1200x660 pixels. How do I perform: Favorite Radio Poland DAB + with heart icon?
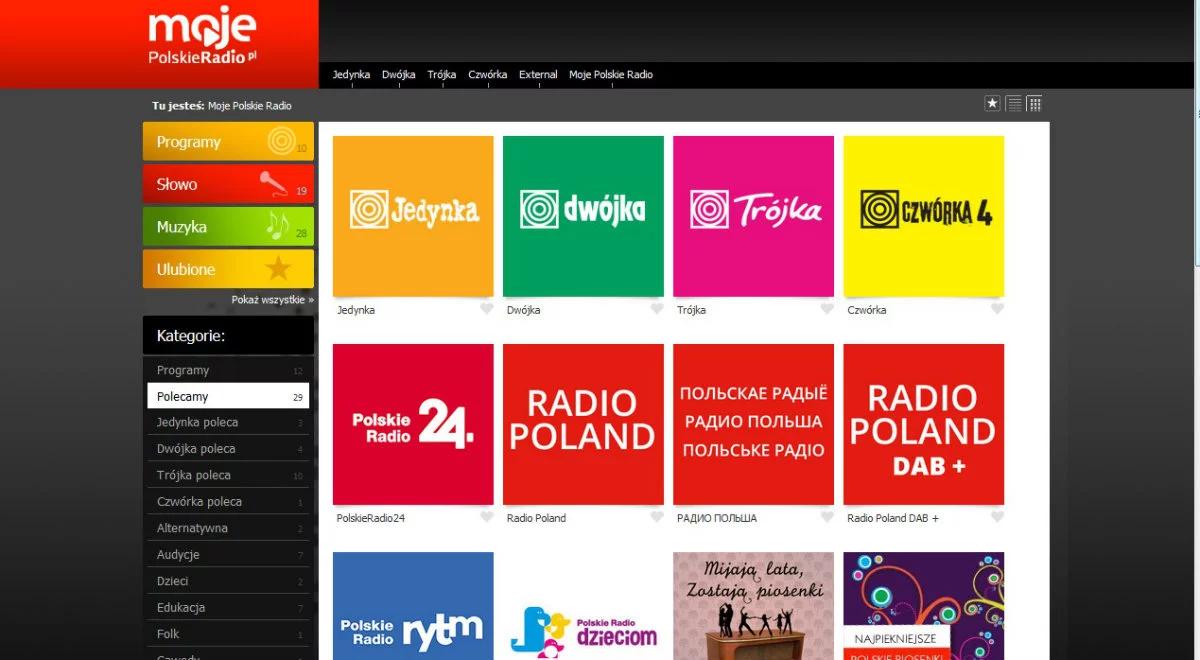(x=997, y=517)
